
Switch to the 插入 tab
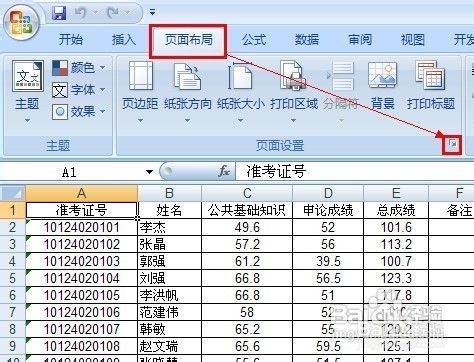point(124,40)
